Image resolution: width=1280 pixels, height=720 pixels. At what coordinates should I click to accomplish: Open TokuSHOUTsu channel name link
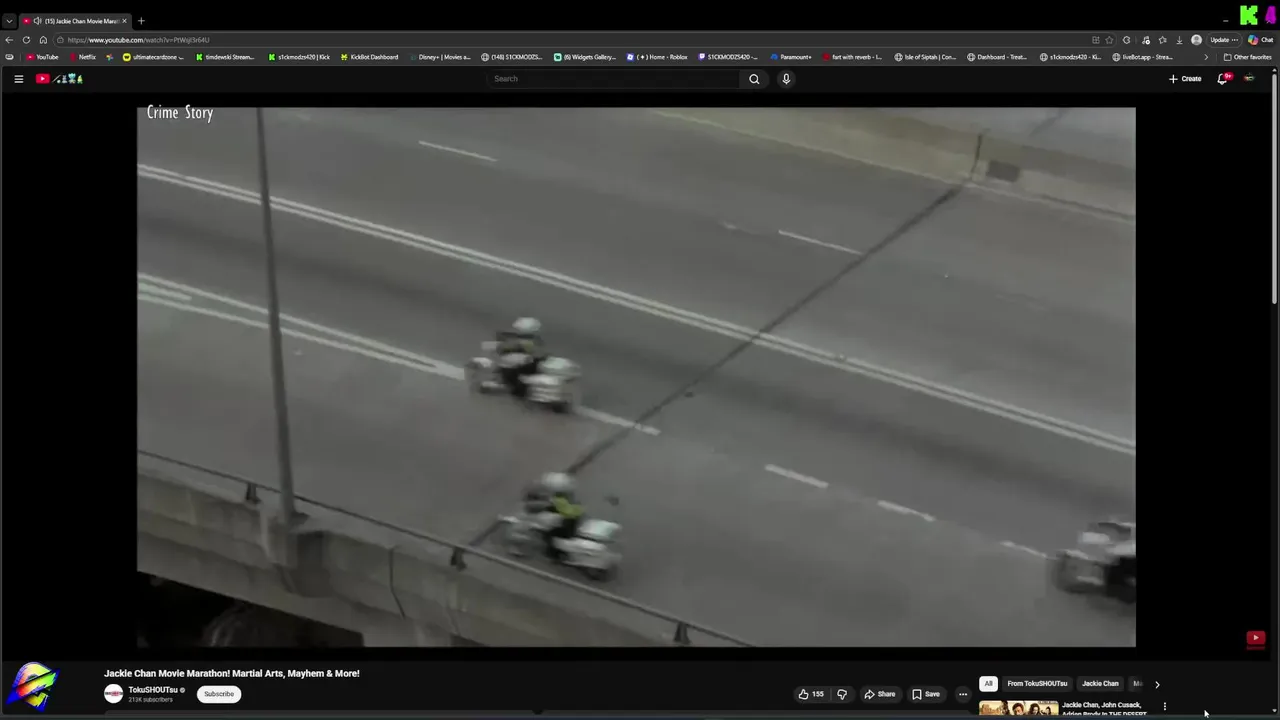coord(153,690)
